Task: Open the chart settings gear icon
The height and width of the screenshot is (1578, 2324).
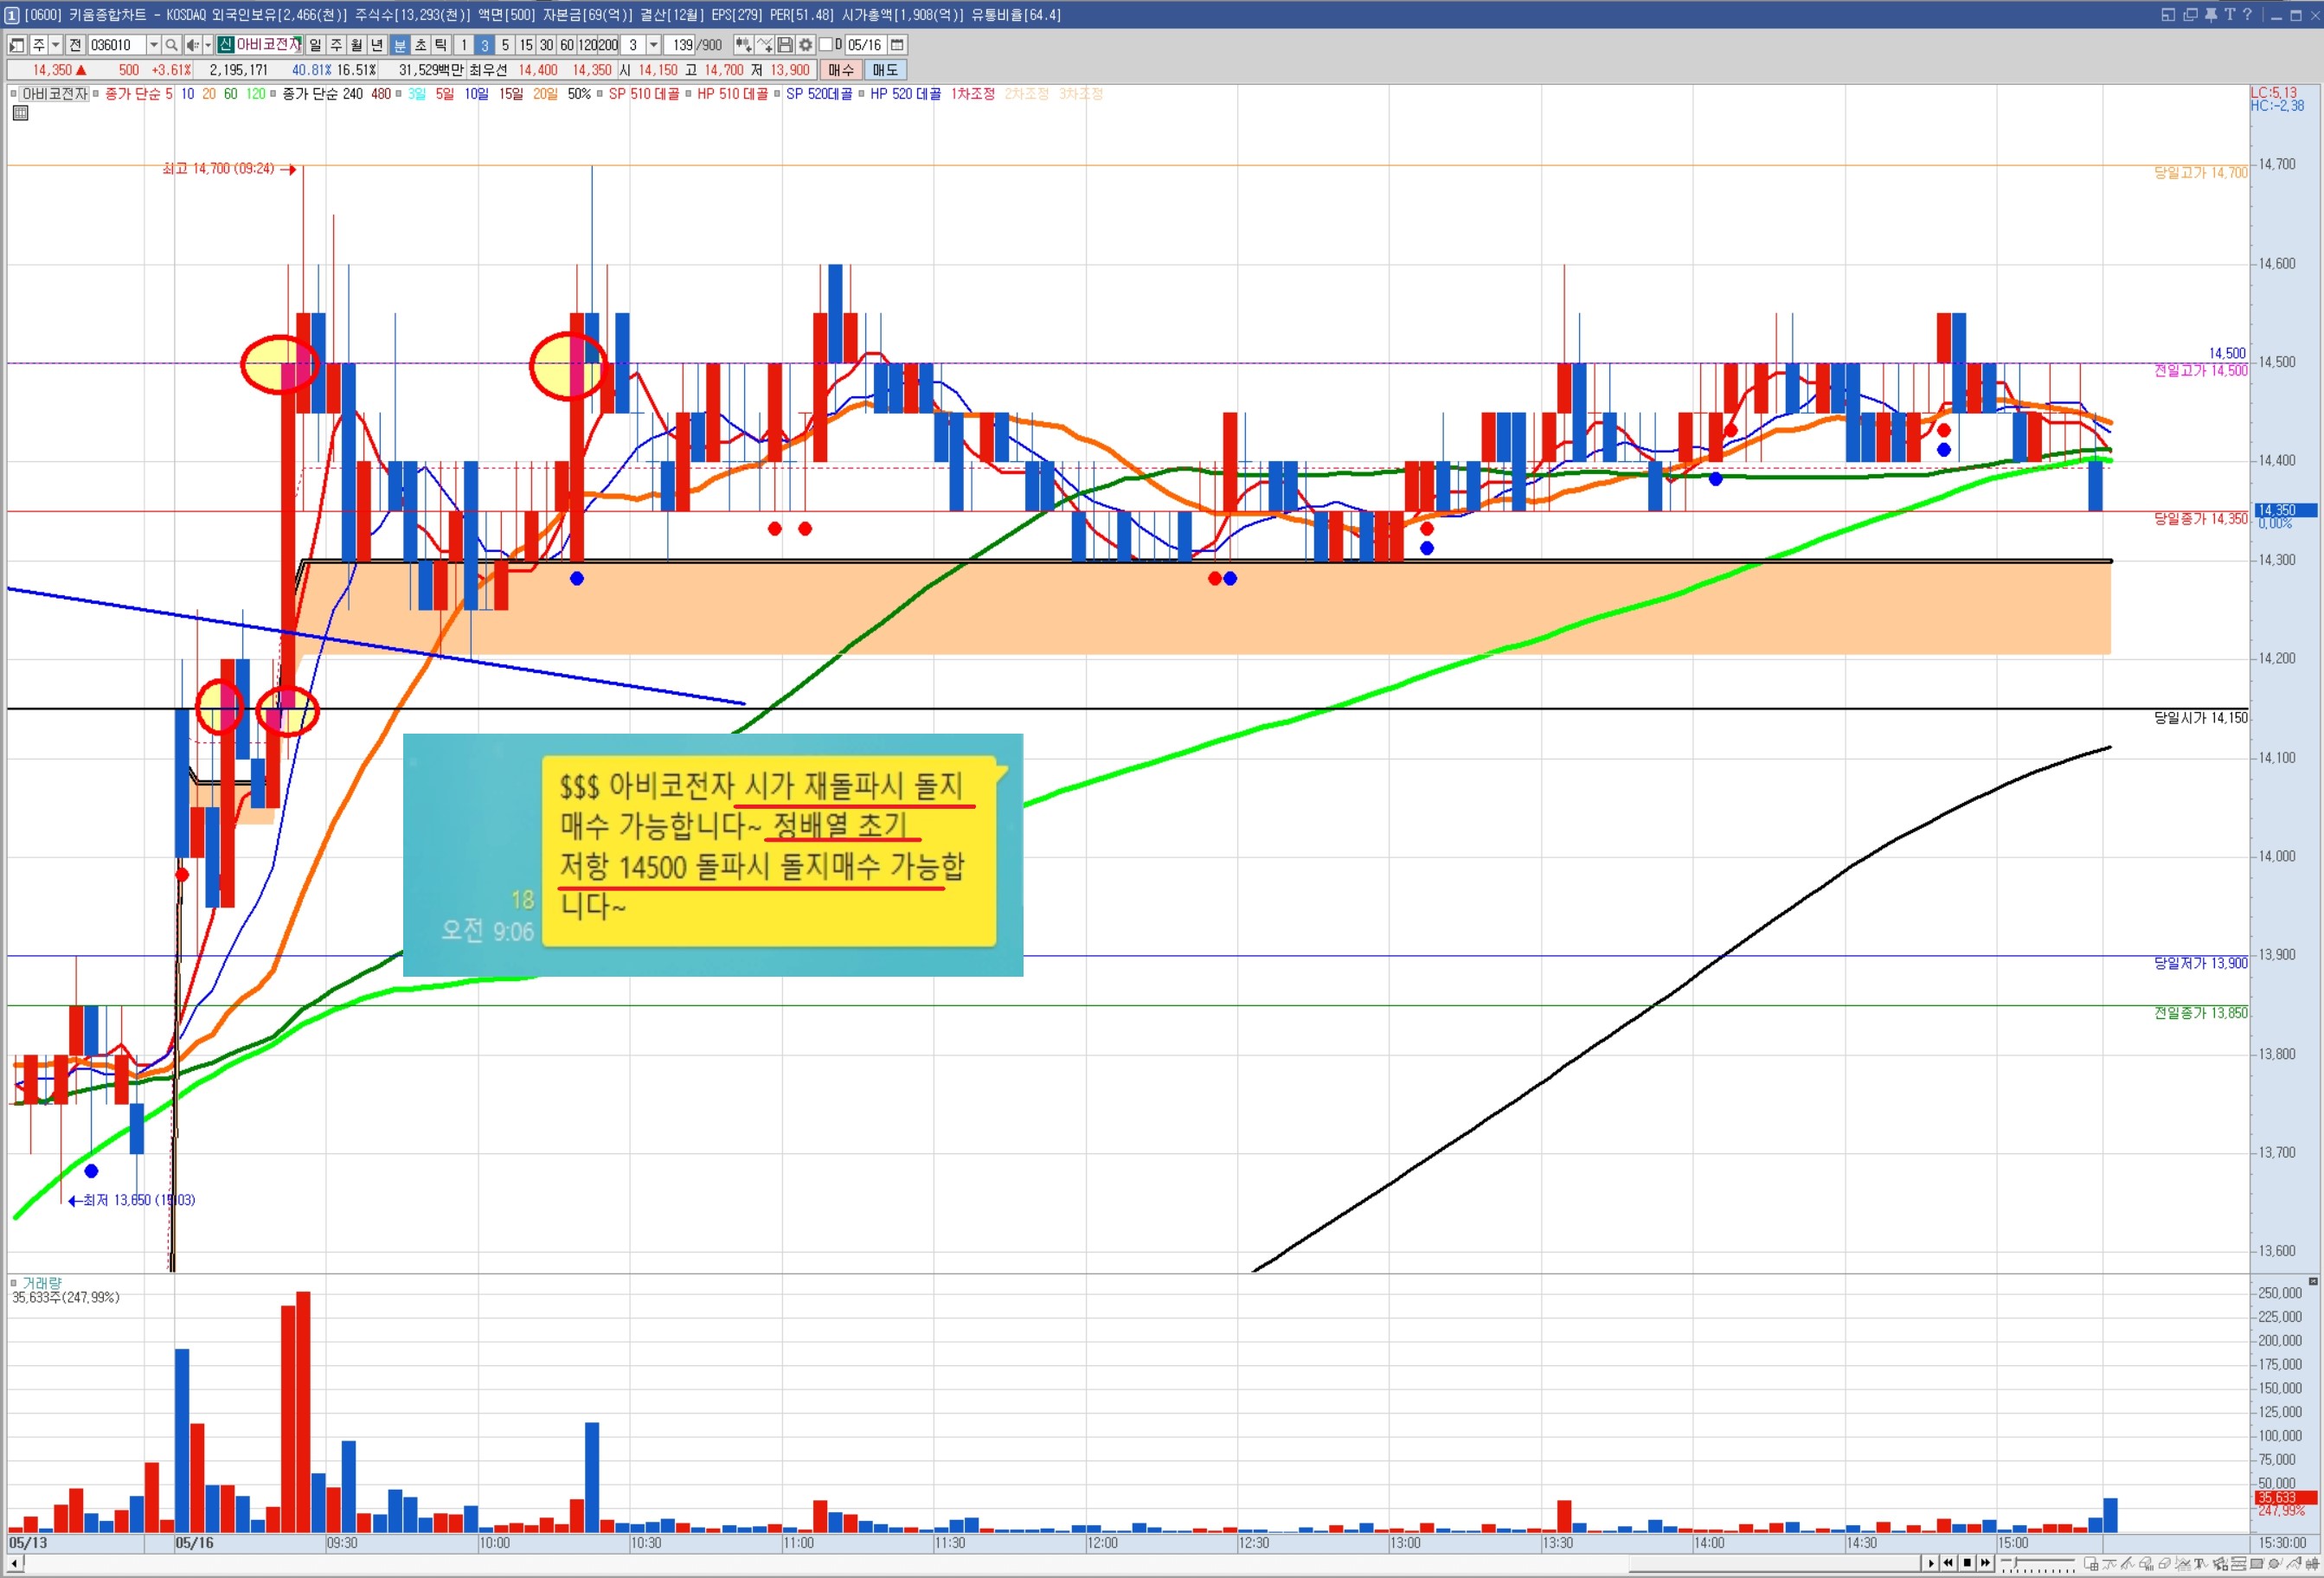Action: 805,45
